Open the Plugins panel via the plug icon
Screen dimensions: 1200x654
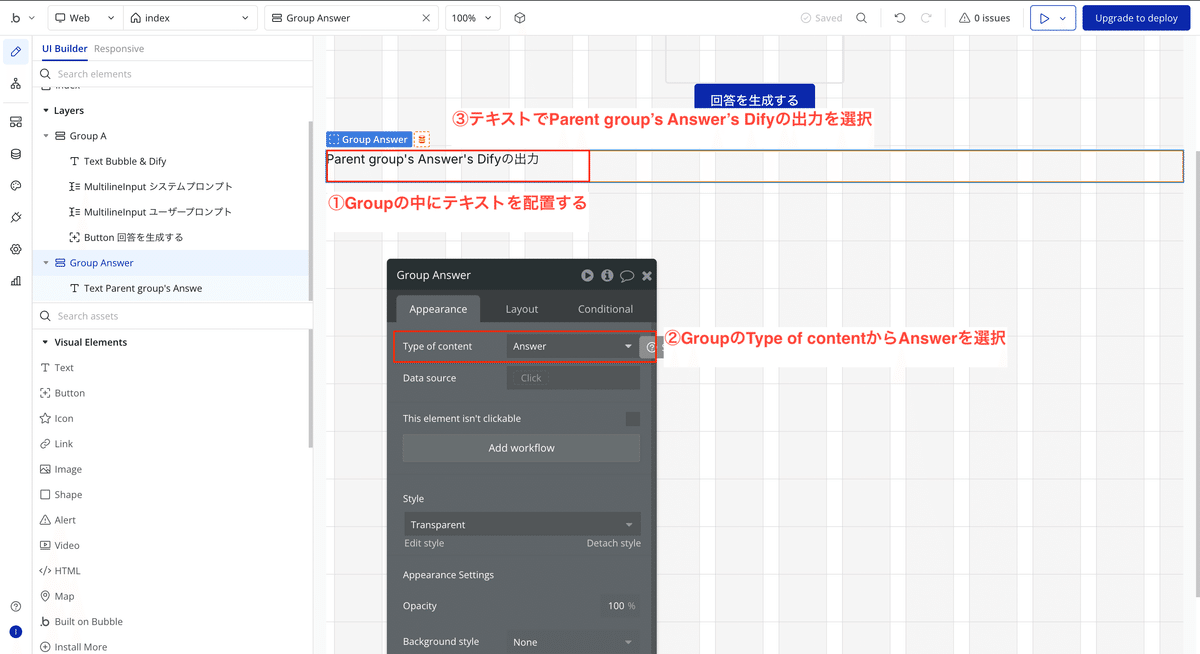click(15, 217)
